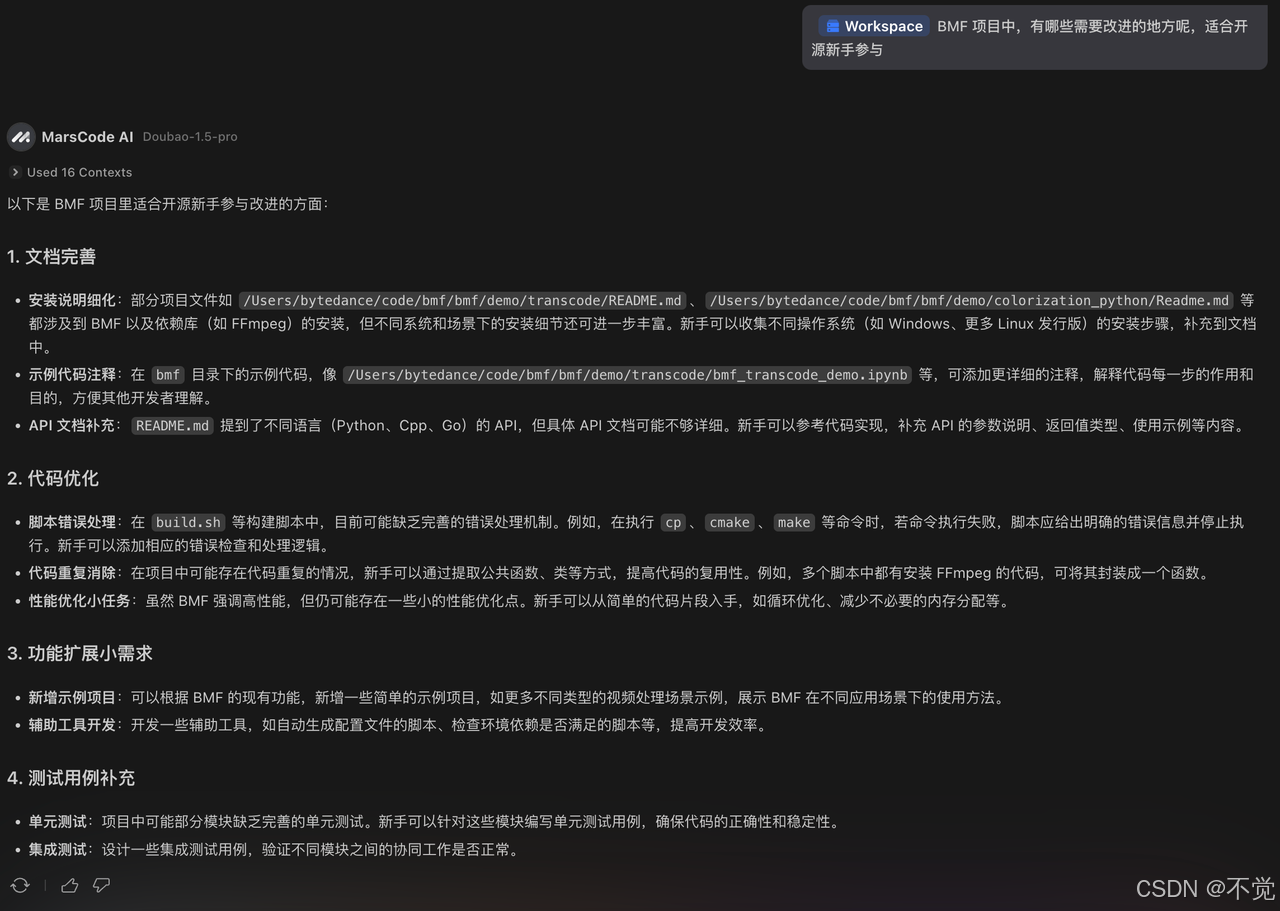Click the bmf directory code tag
The height and width of the screenshot is (911, 1280).
pyautogui.click(x=168, y=375)
